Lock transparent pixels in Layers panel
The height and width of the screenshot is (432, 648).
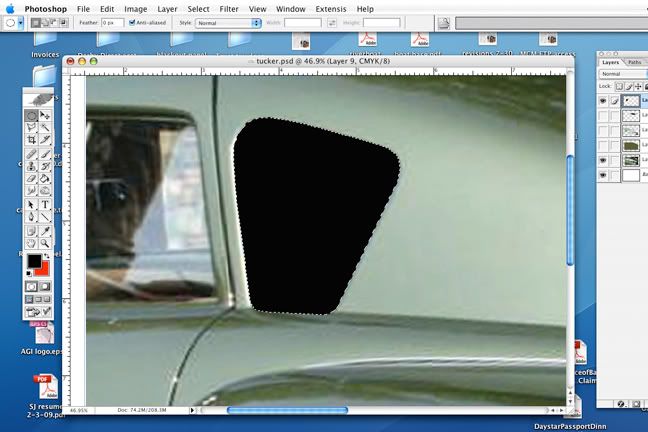[619, 86]
